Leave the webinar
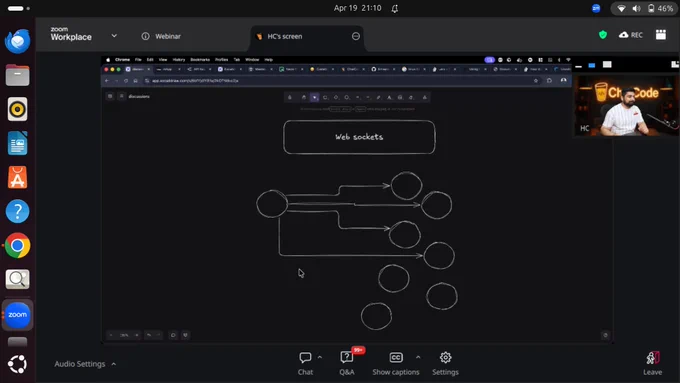 652,363
